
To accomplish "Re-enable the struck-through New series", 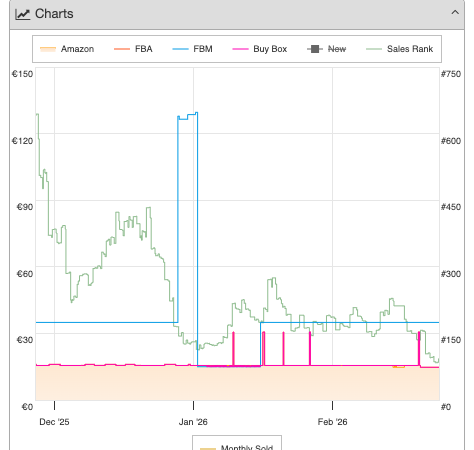I will coord(326,49).
